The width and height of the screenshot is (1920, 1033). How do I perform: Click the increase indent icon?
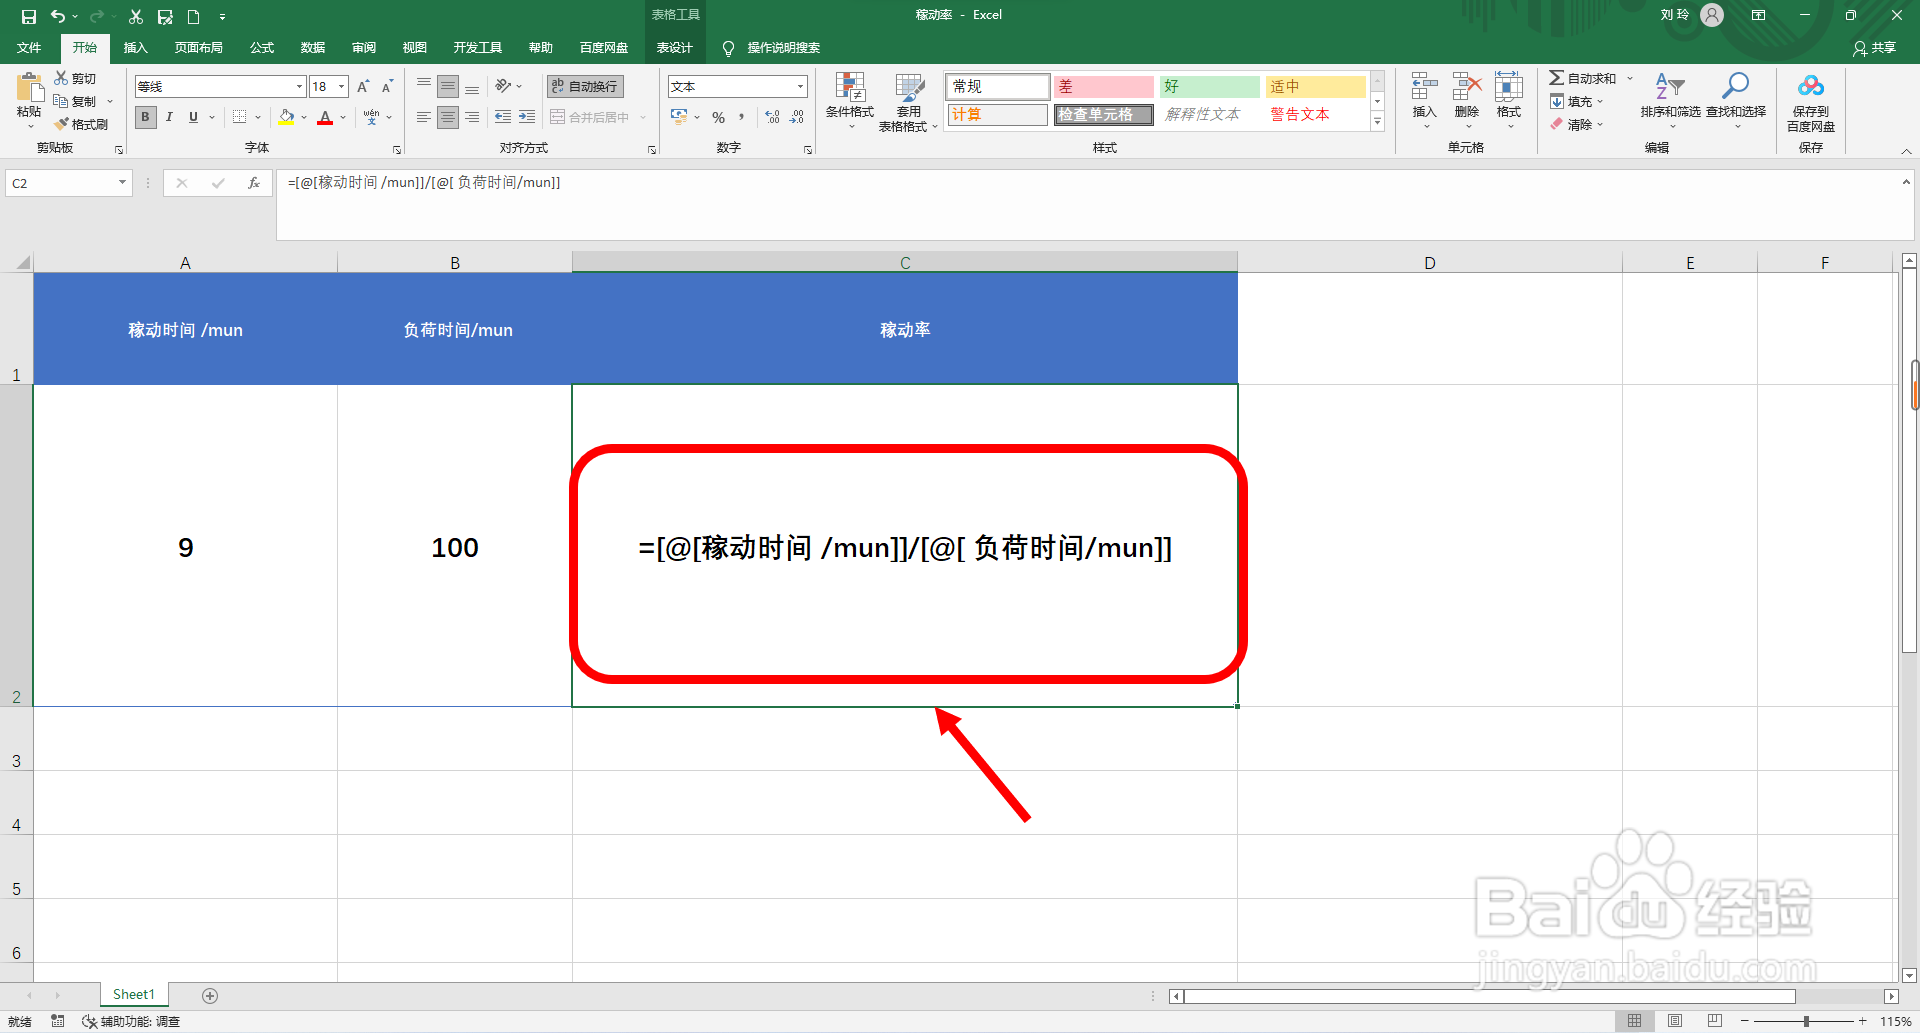pyautogui.click(x=527, y=117)
